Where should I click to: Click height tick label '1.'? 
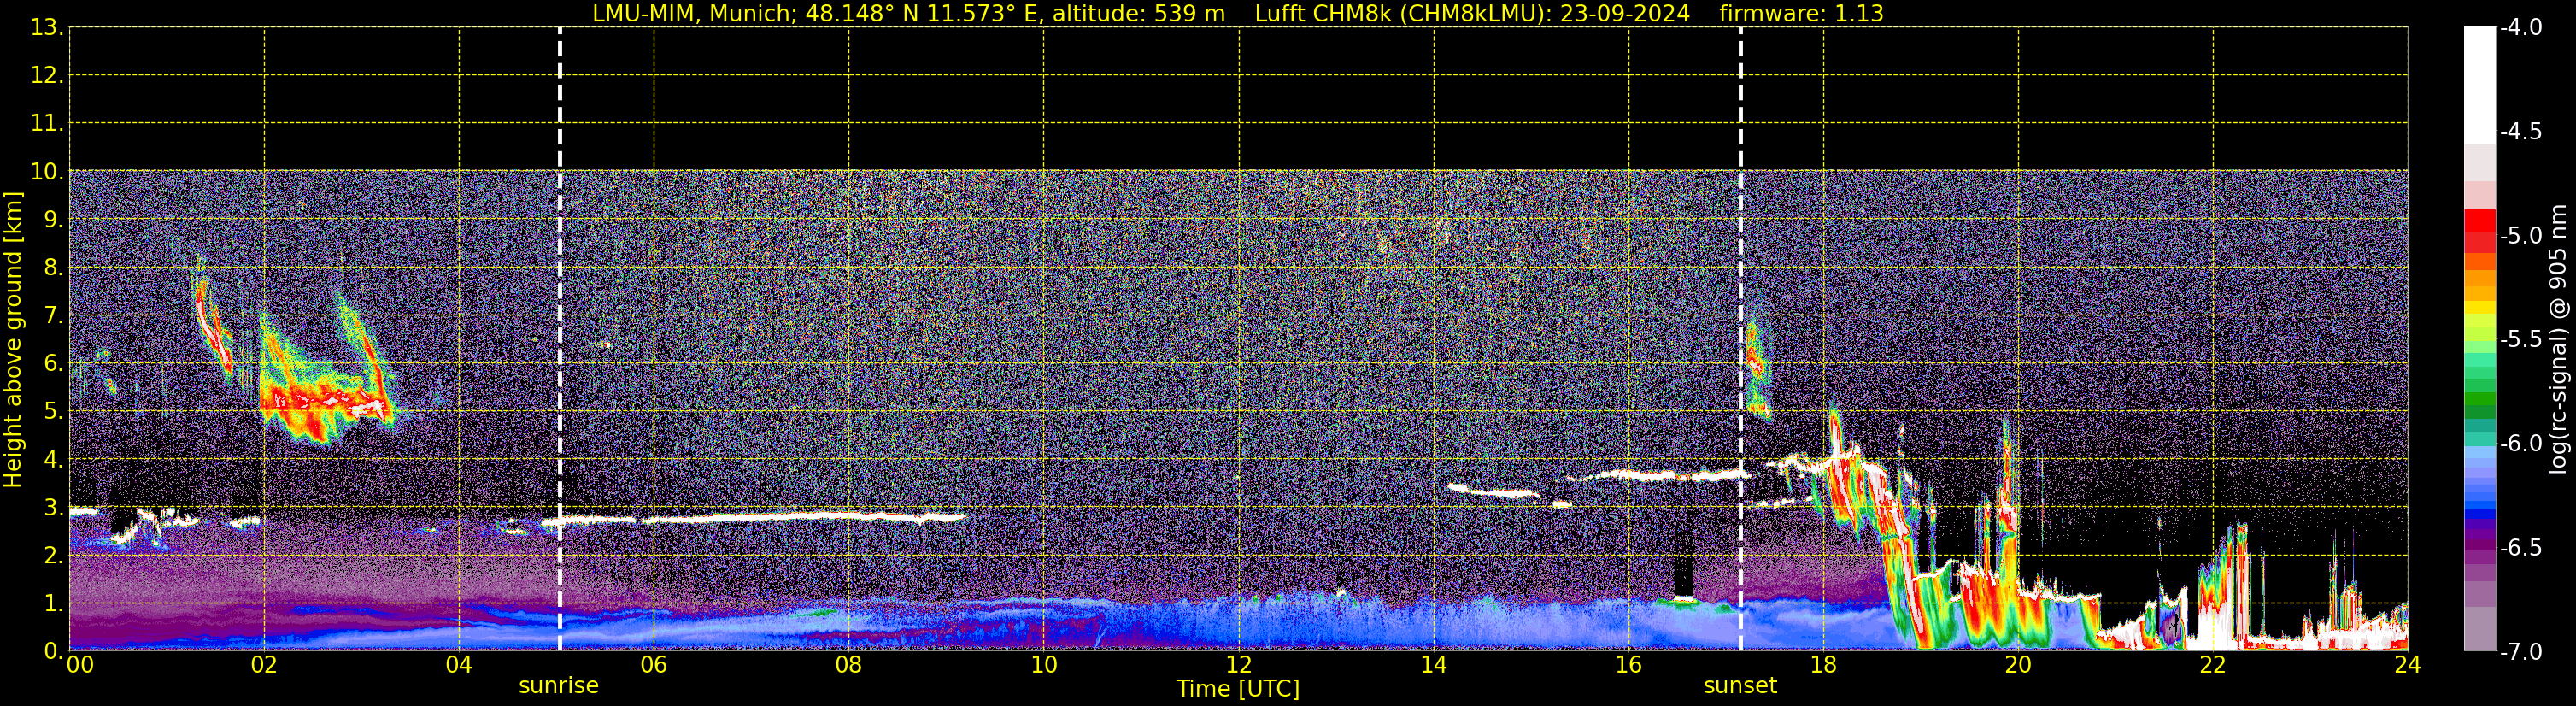click(52, 604)
